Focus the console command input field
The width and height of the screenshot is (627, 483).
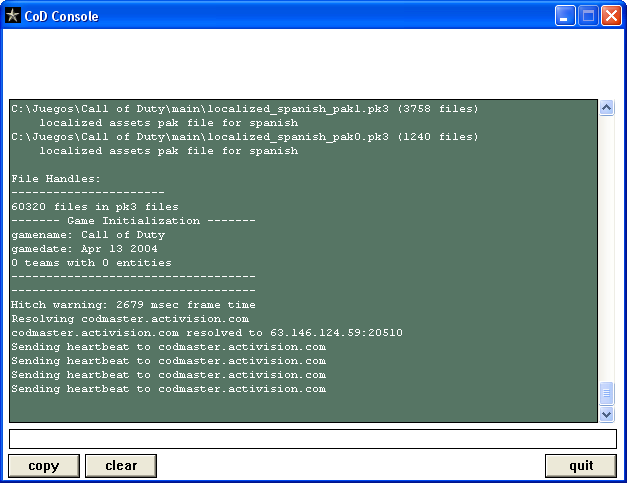pyautogui.click(x=313, y=439)
